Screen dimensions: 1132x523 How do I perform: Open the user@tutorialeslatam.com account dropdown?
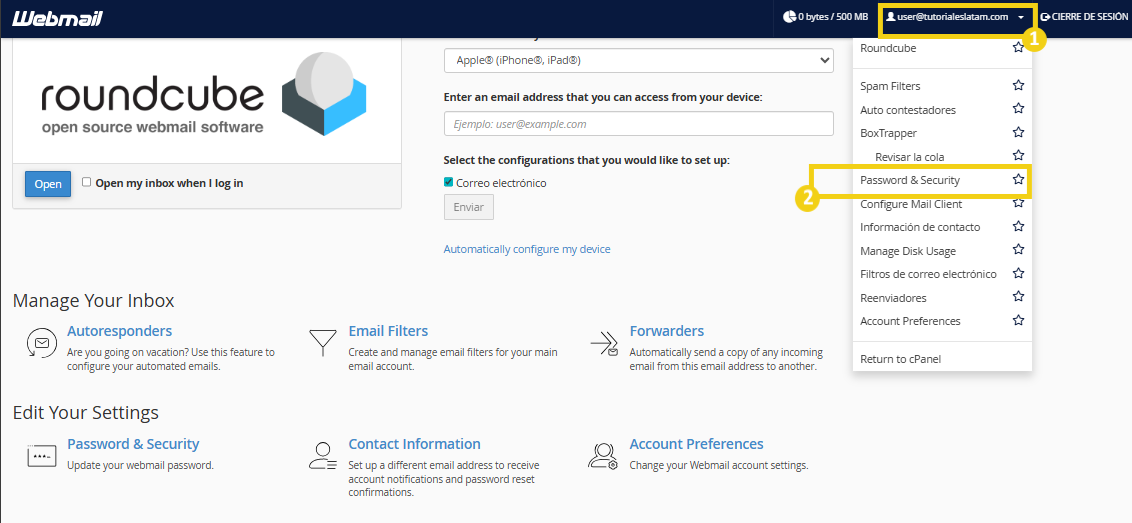tap(956, 17)
